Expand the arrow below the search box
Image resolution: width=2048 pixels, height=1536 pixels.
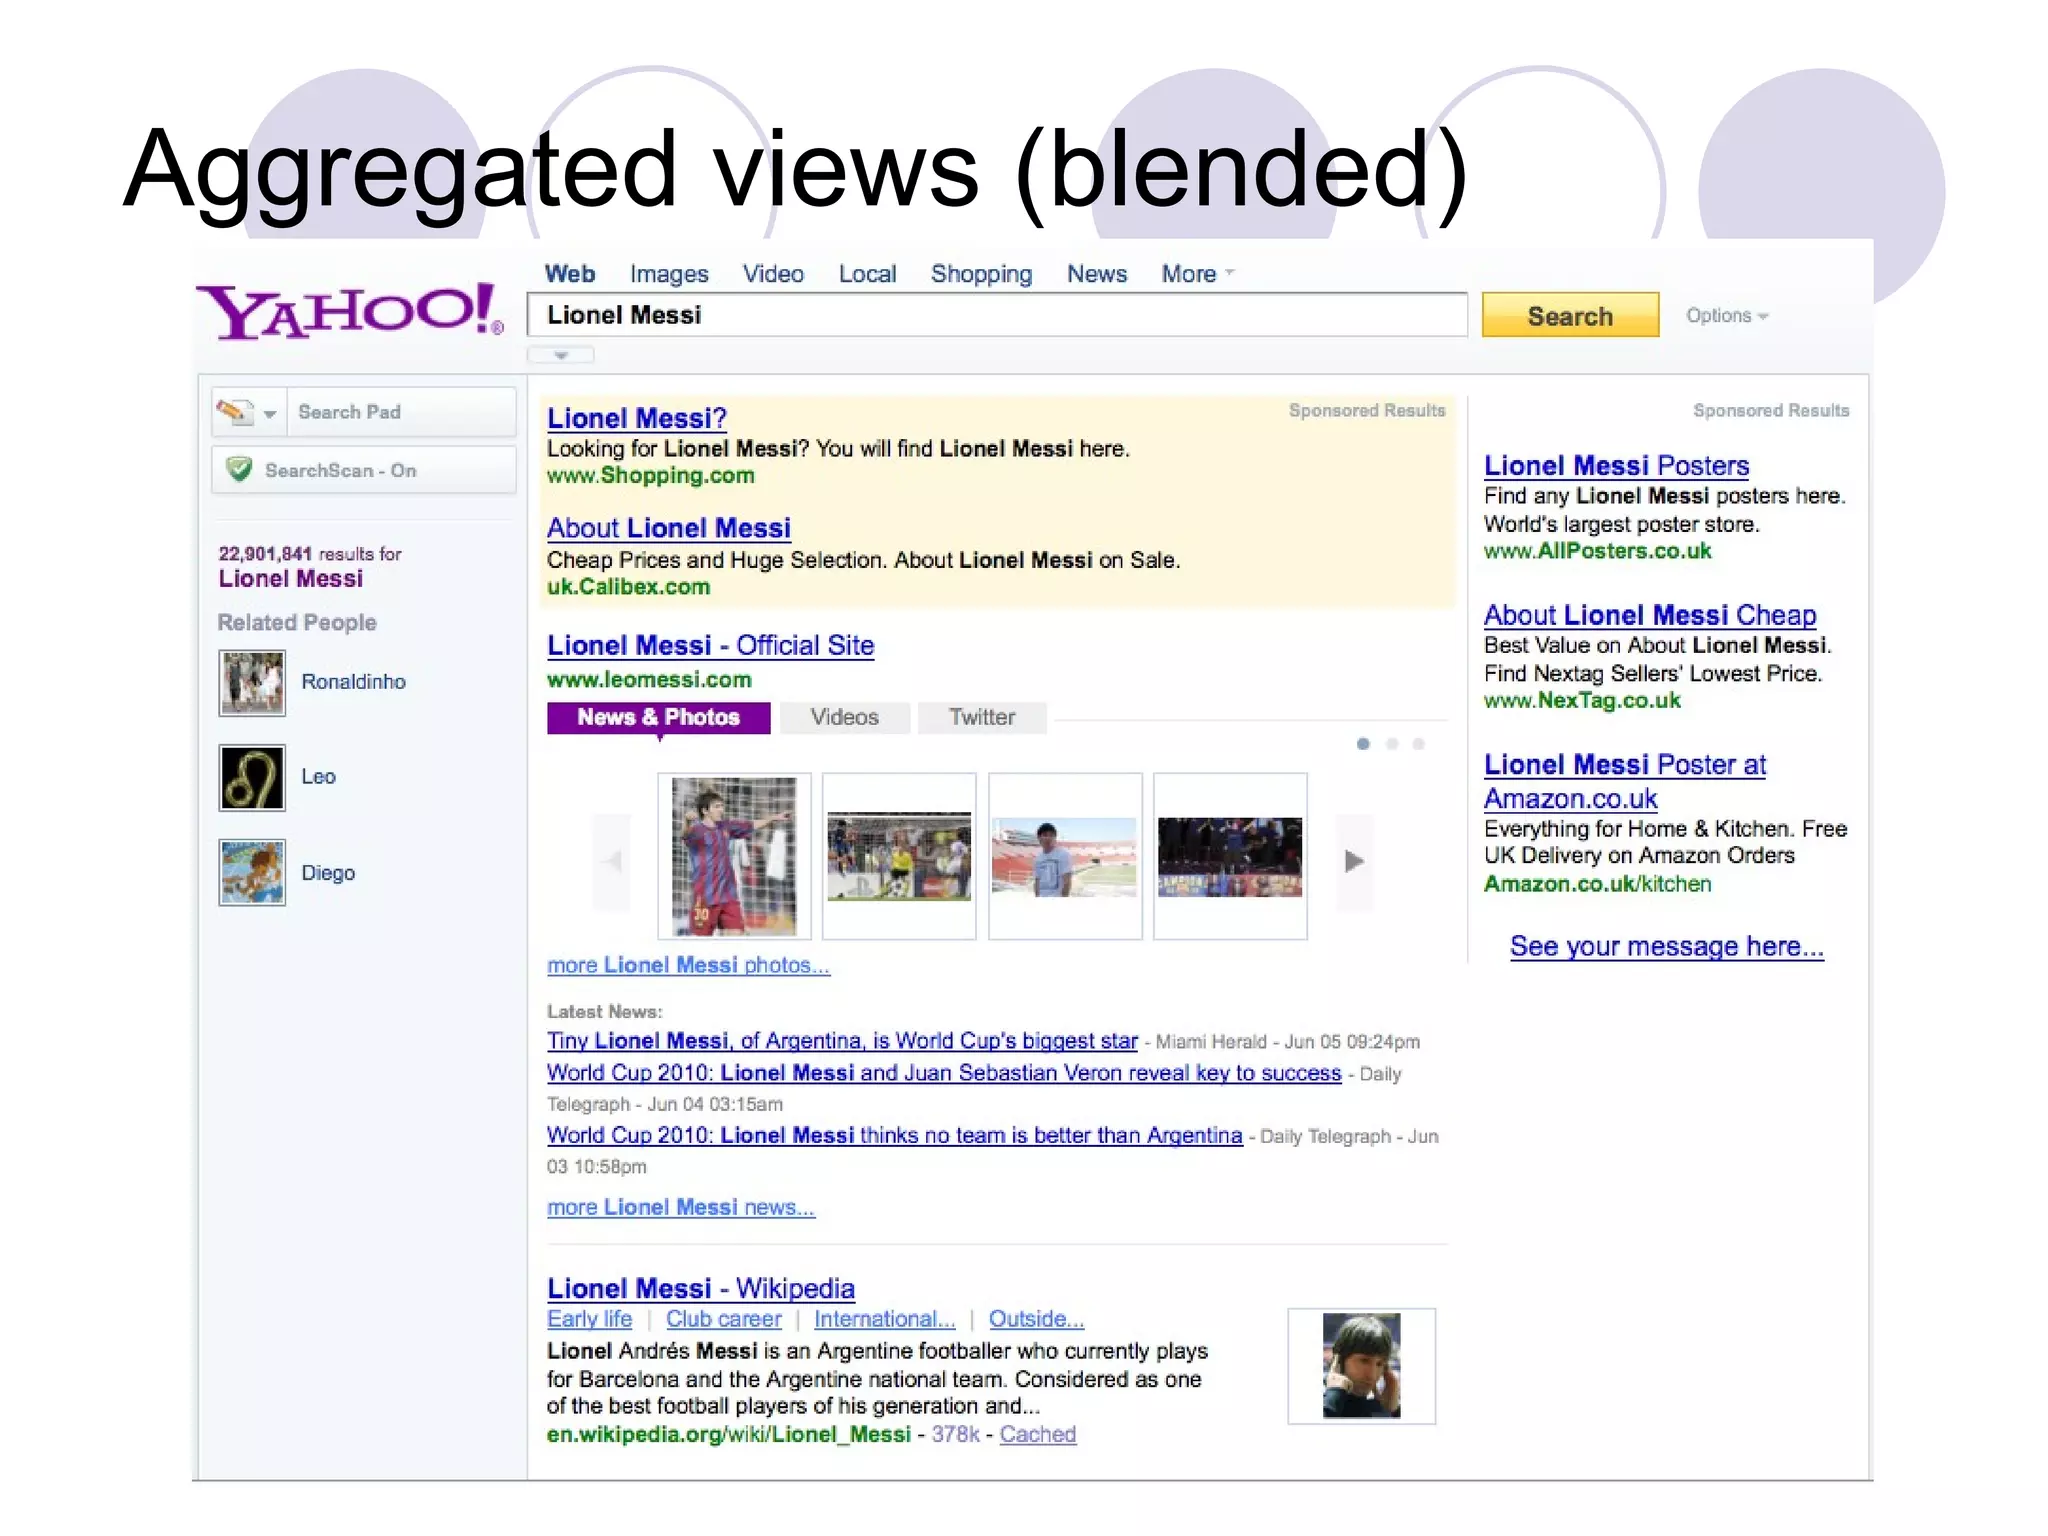(561, 355)
